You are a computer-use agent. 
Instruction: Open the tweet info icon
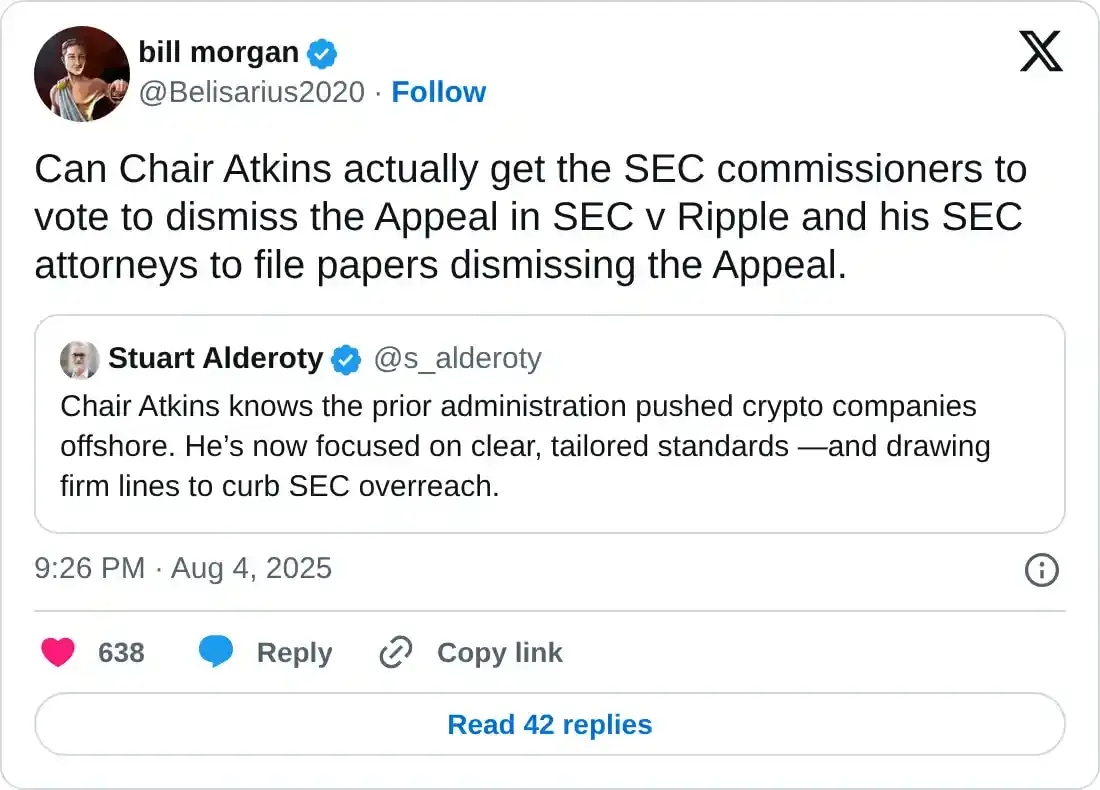tap(1041, 570)
